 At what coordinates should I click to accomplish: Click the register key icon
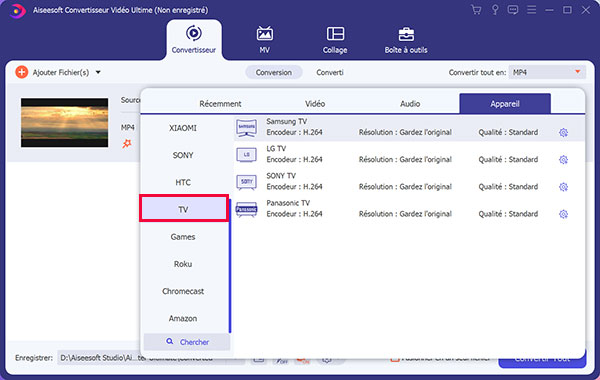(x=495, y=10)
